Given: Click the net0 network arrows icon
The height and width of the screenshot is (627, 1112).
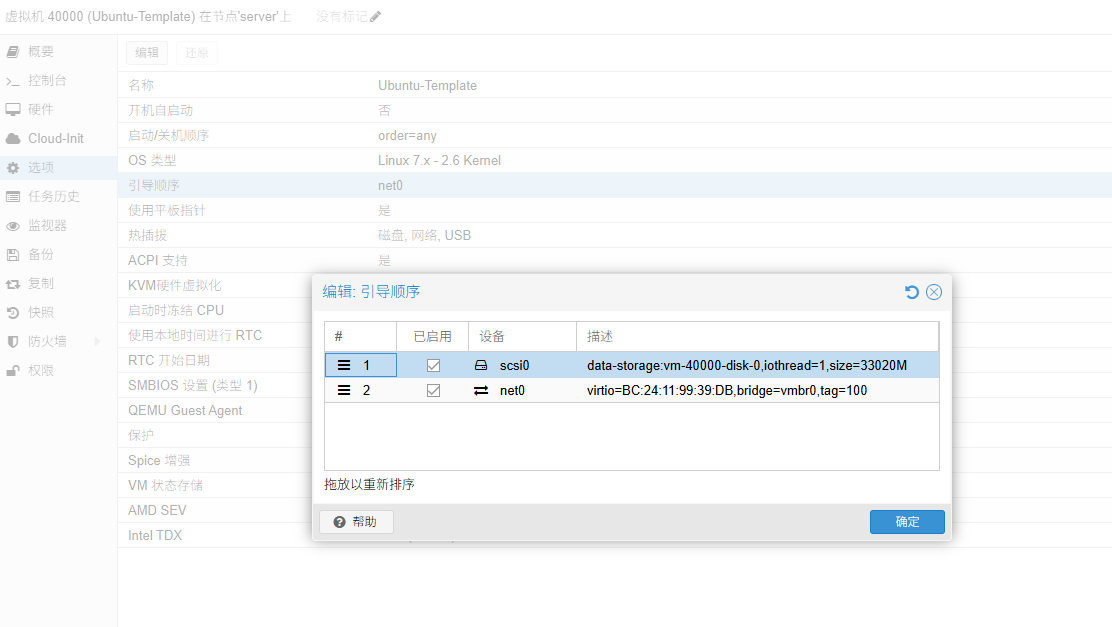Looking at the screenshot, I should point(481,390).
